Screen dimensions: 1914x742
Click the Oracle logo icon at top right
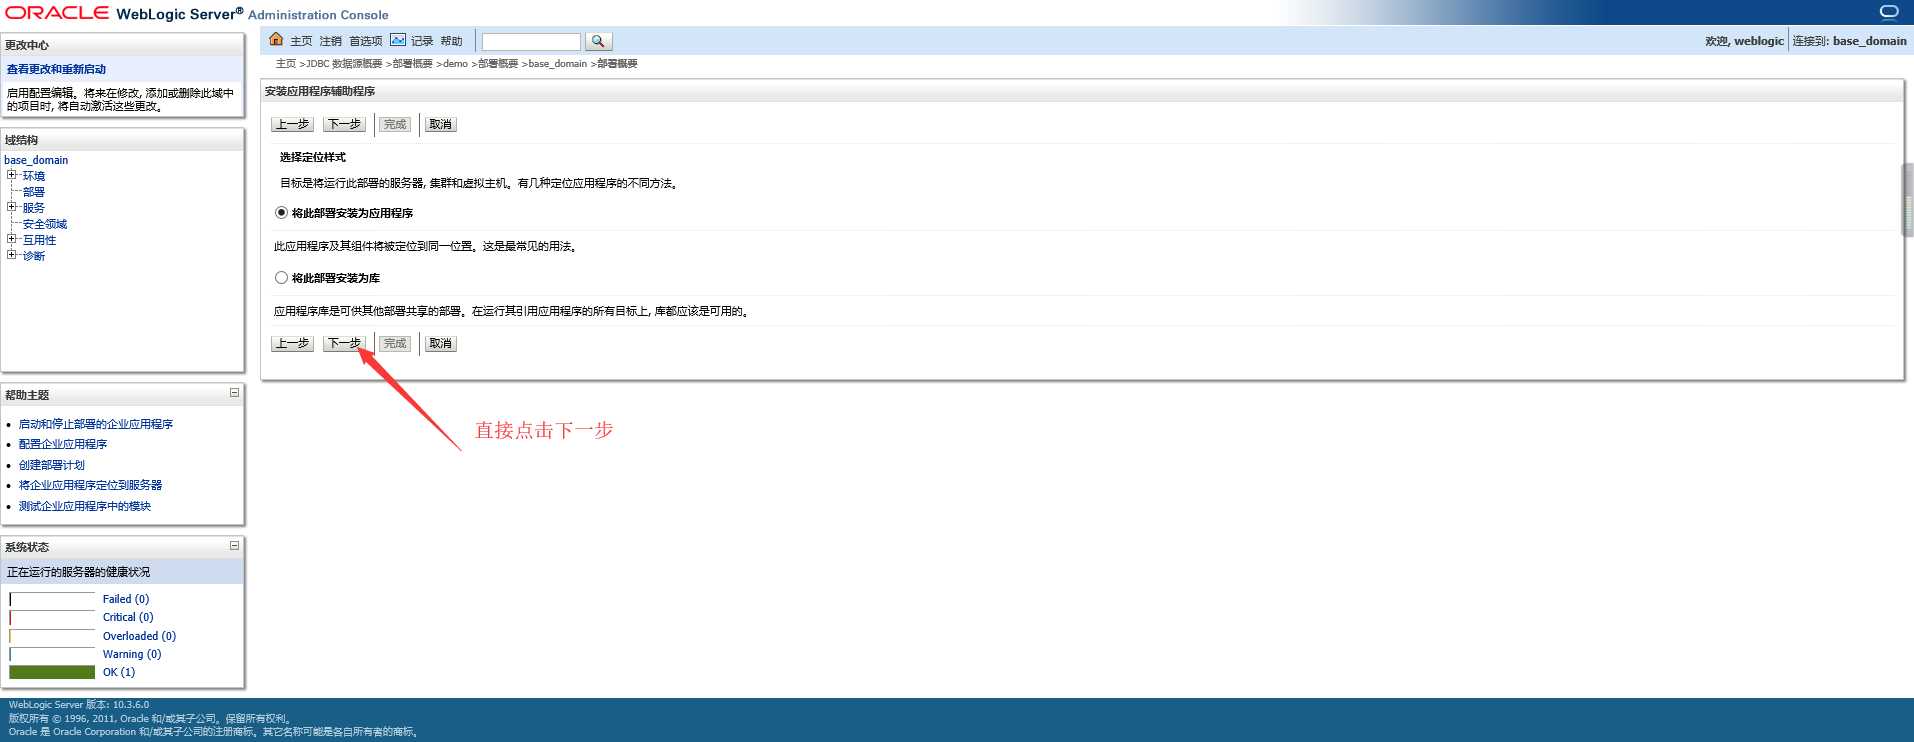coord(1888,12)
